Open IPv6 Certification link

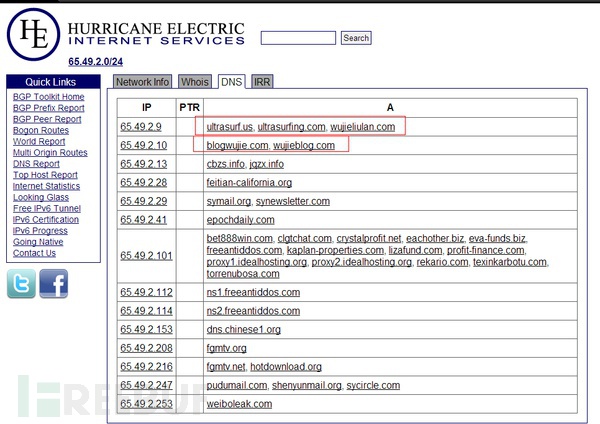pyautogui.click(x=46, y=219)
